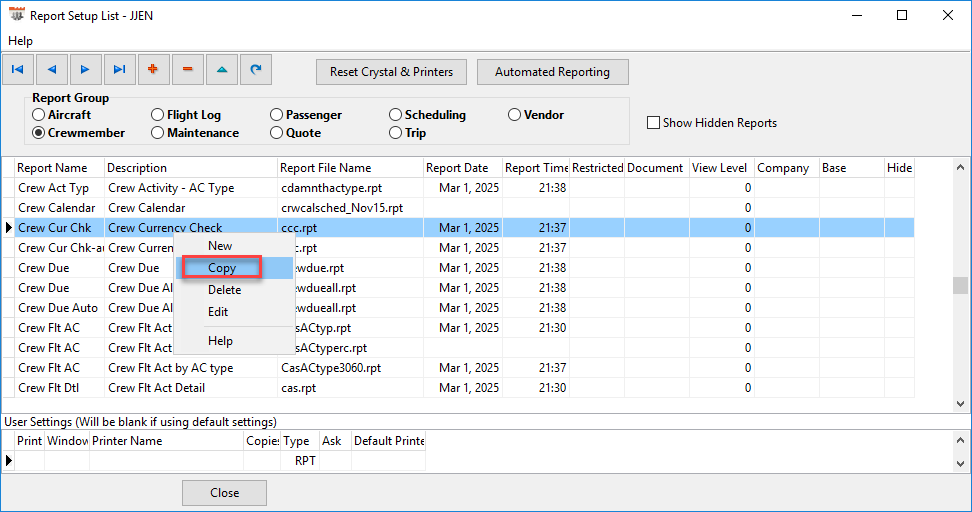Click the cas.rpt file name cell
Viewport: 972px width, 512px height.
tap(350, 388)
